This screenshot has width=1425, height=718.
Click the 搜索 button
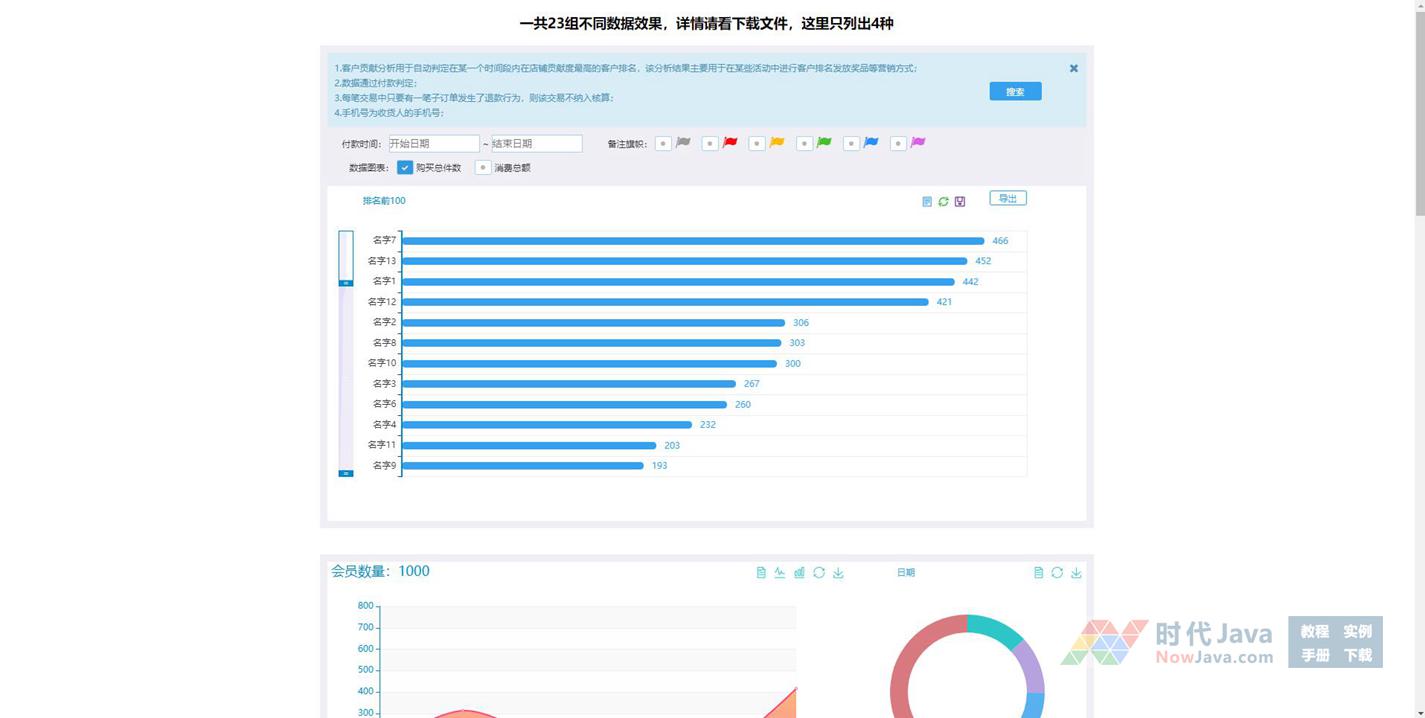(1015, 92)
